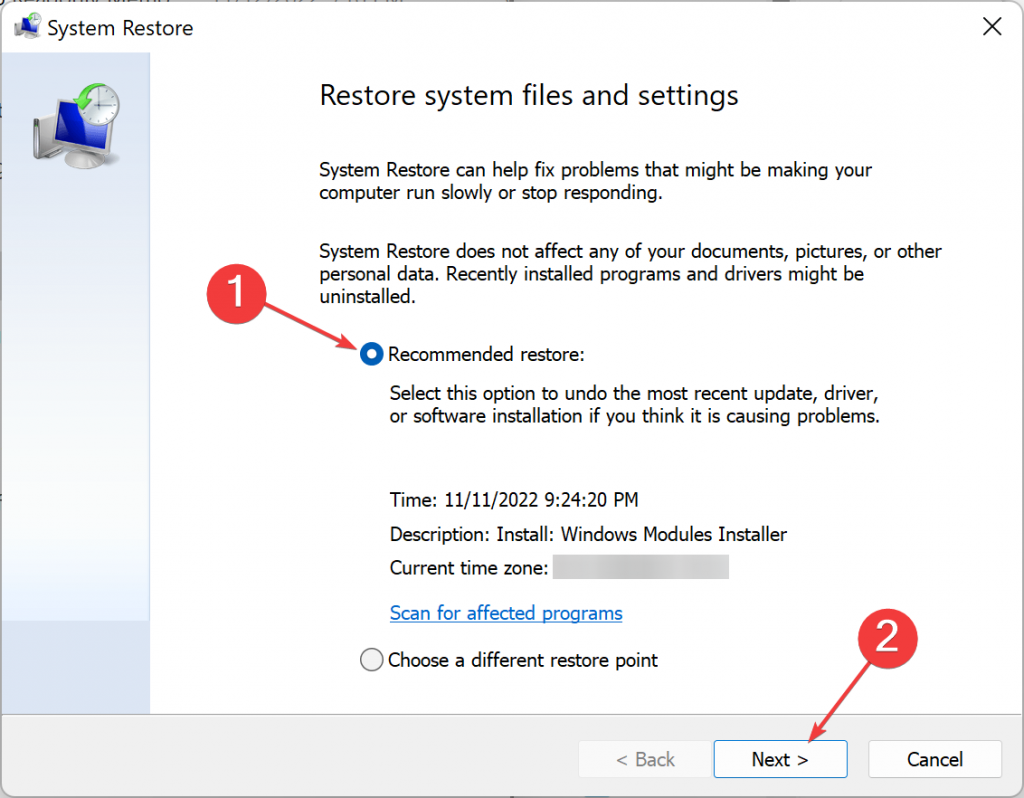
Task: Click the Restore system files and settings heading
Action: [529, 95]
